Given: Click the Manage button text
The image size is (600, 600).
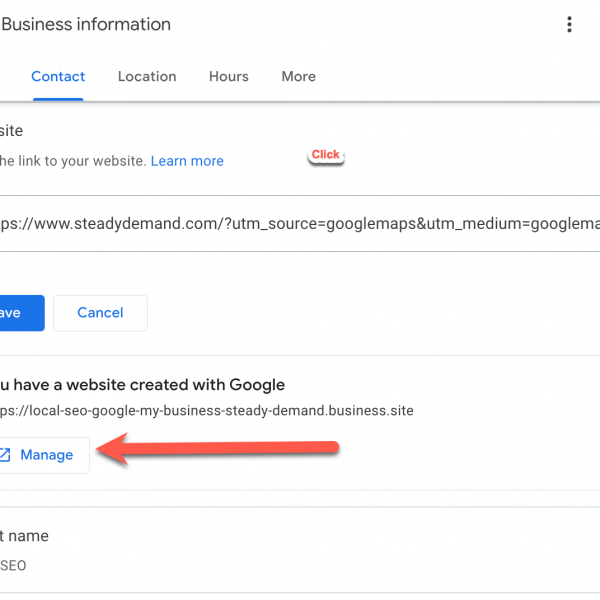Looking at the screenshot, I should coord(47,455).
